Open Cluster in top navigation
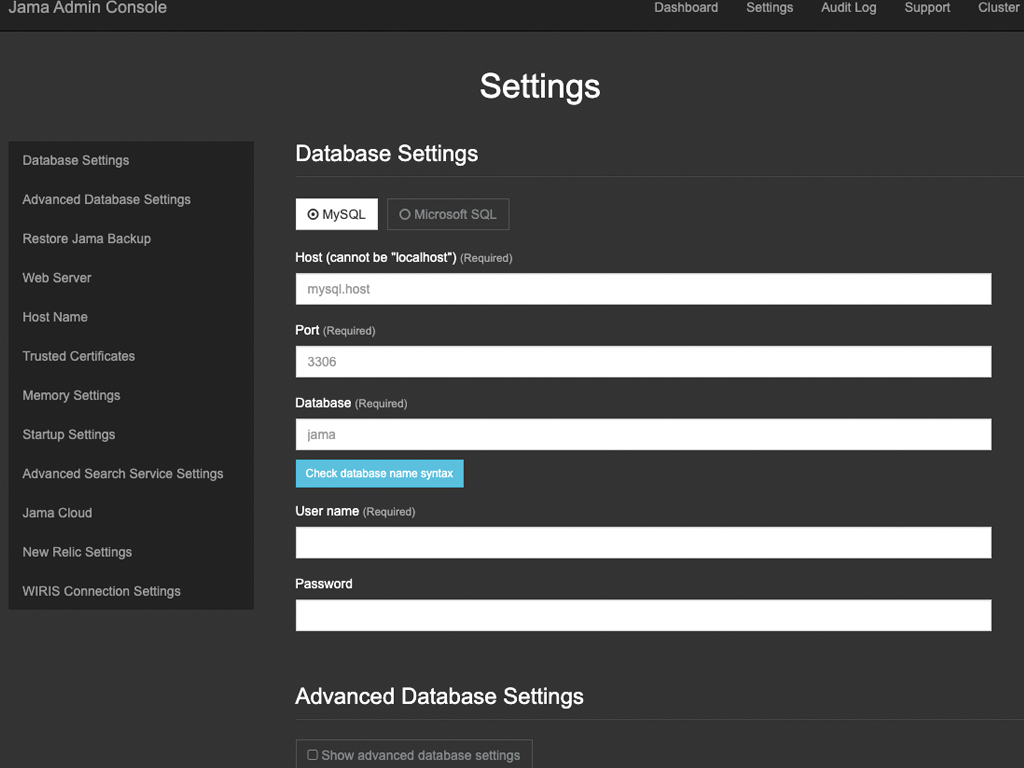1024x768 pixels. pos(999,8)
